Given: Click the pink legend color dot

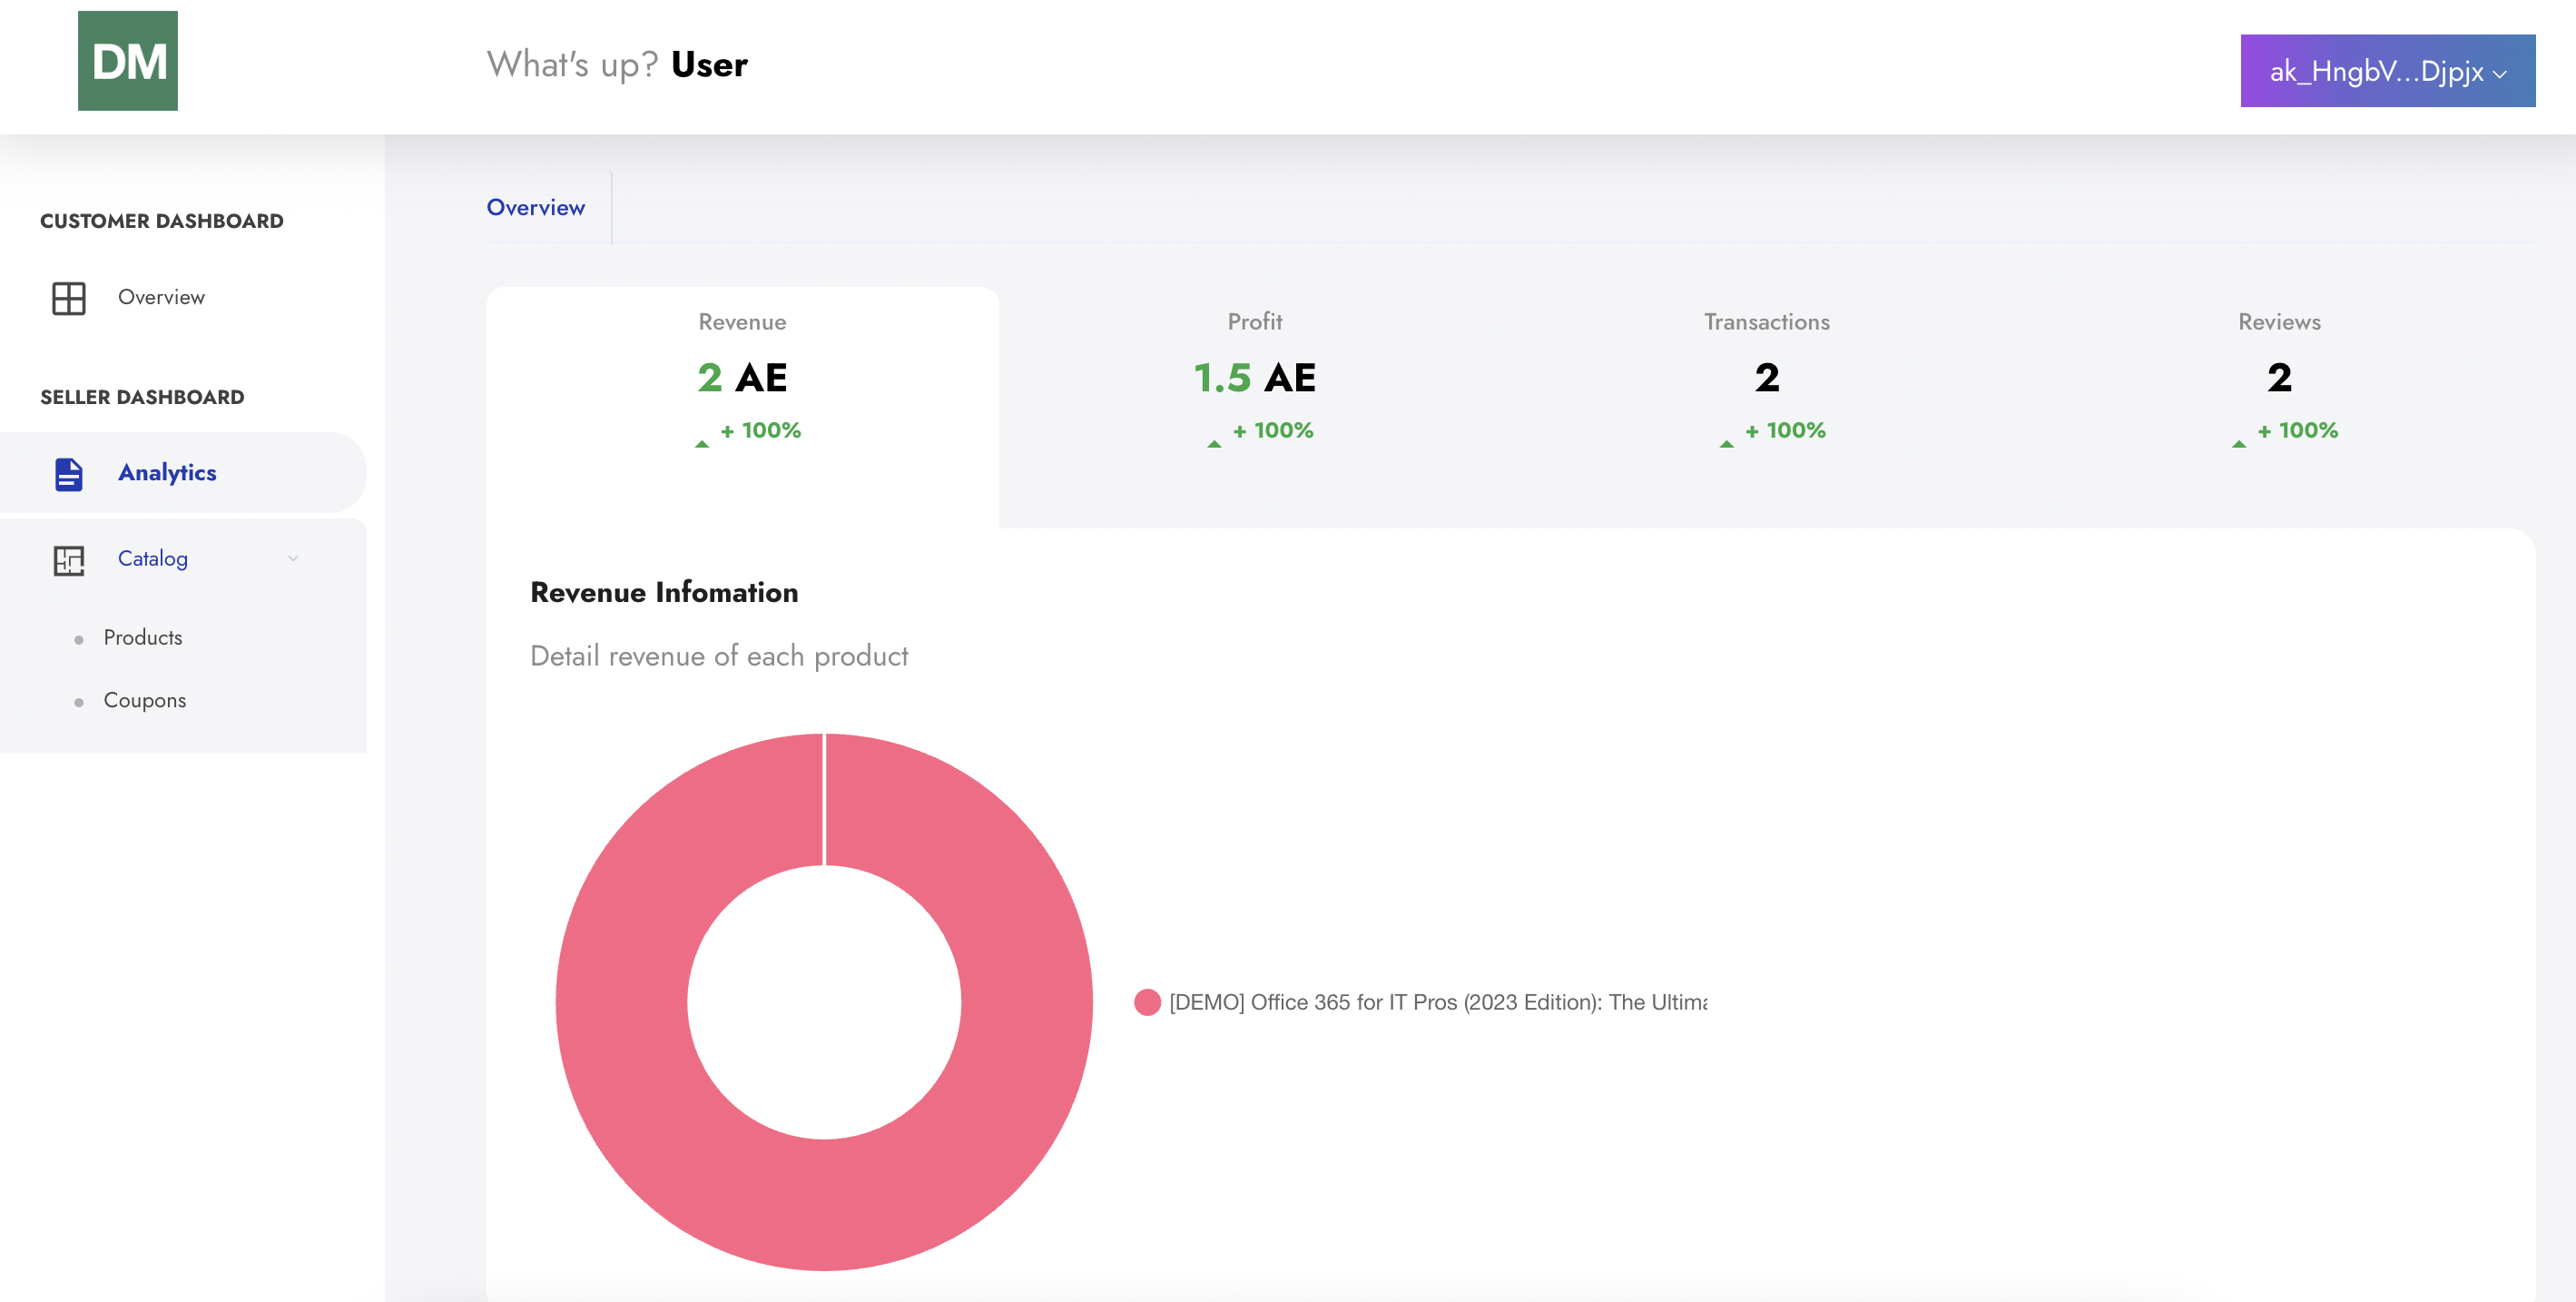Looking at the screenshot, I should 1147,1002.
